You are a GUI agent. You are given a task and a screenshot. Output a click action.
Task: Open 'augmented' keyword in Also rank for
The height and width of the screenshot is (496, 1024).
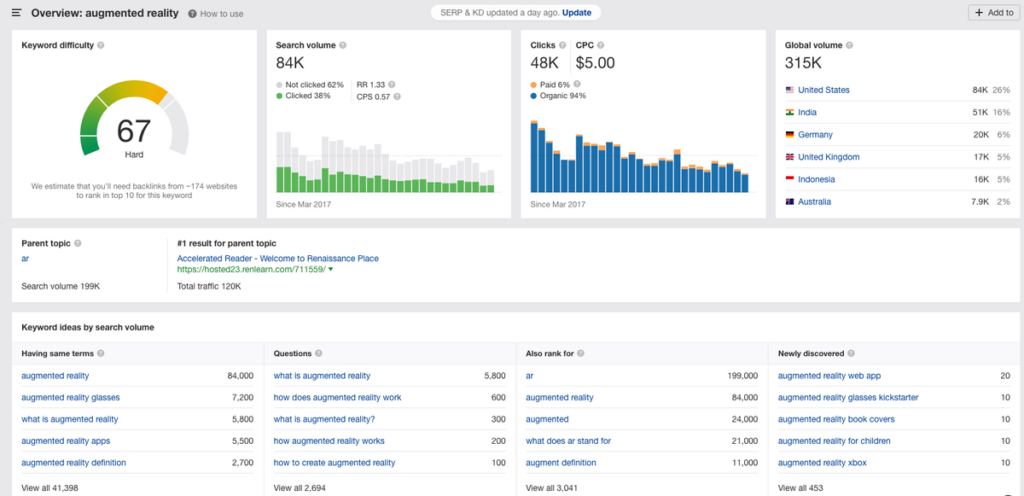[547, 419]
